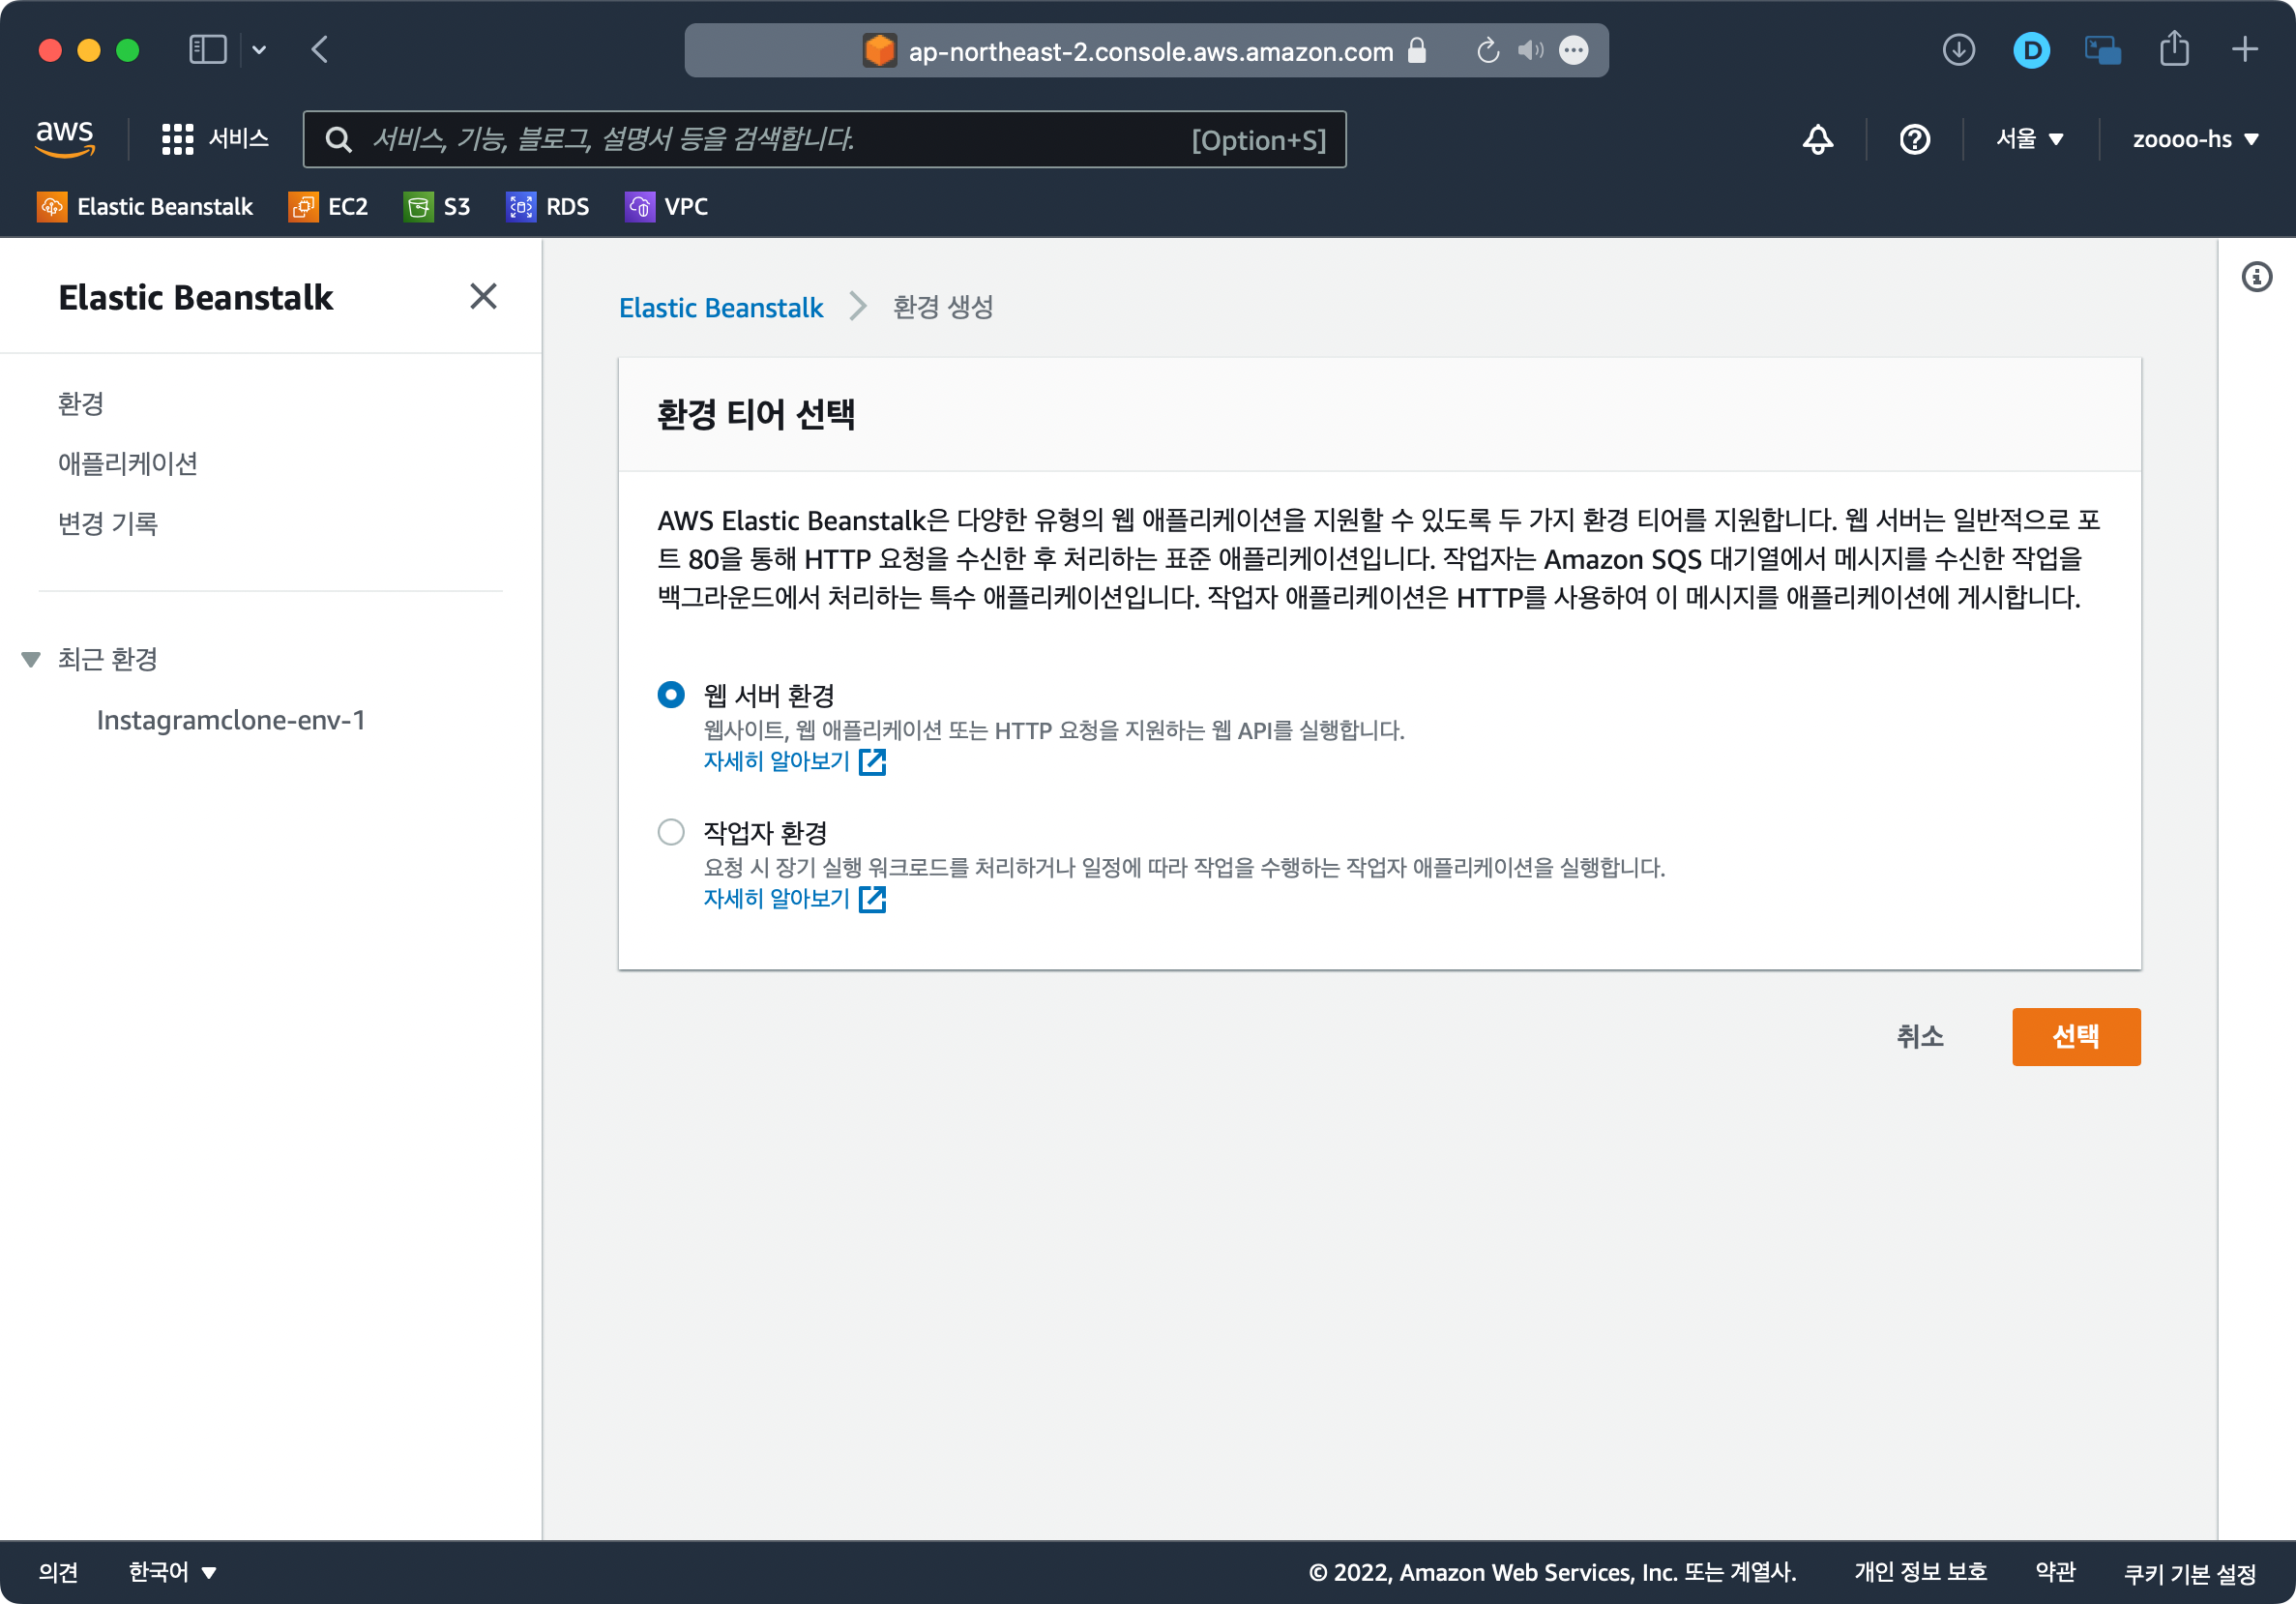This screenshot has height=1604, width=2296.
Task: Open 애플리케이션 in the side navigation
Action: click(128, 464)
